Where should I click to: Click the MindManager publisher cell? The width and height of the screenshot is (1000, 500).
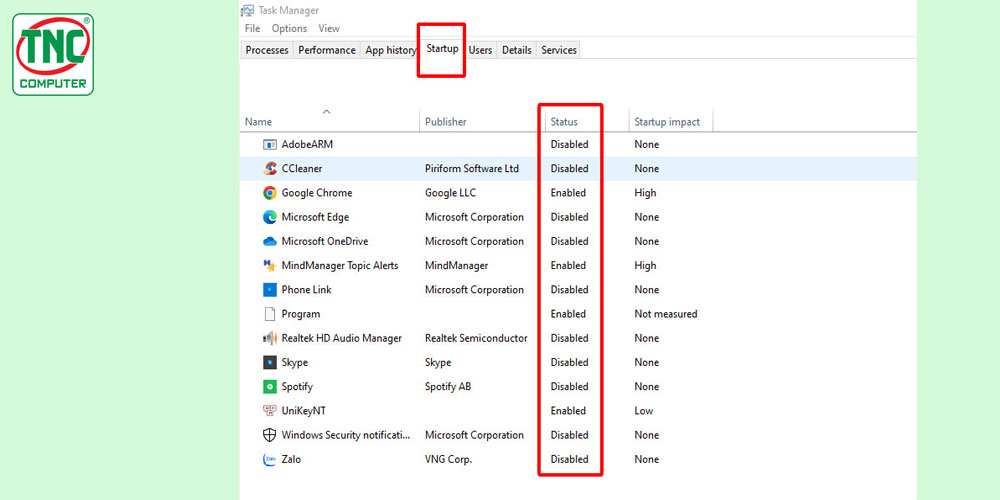(457, 266)
